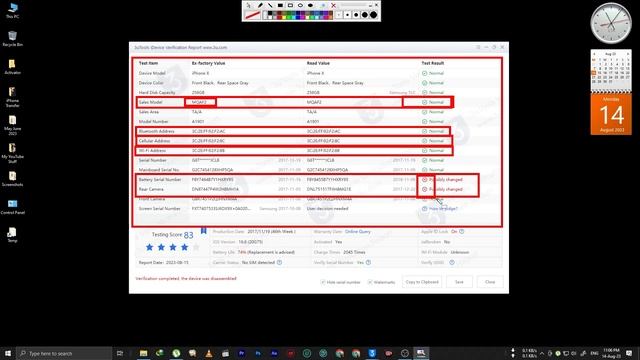
Task: Click the help icon beside Verify UDID
Action: tap(452, 262)
